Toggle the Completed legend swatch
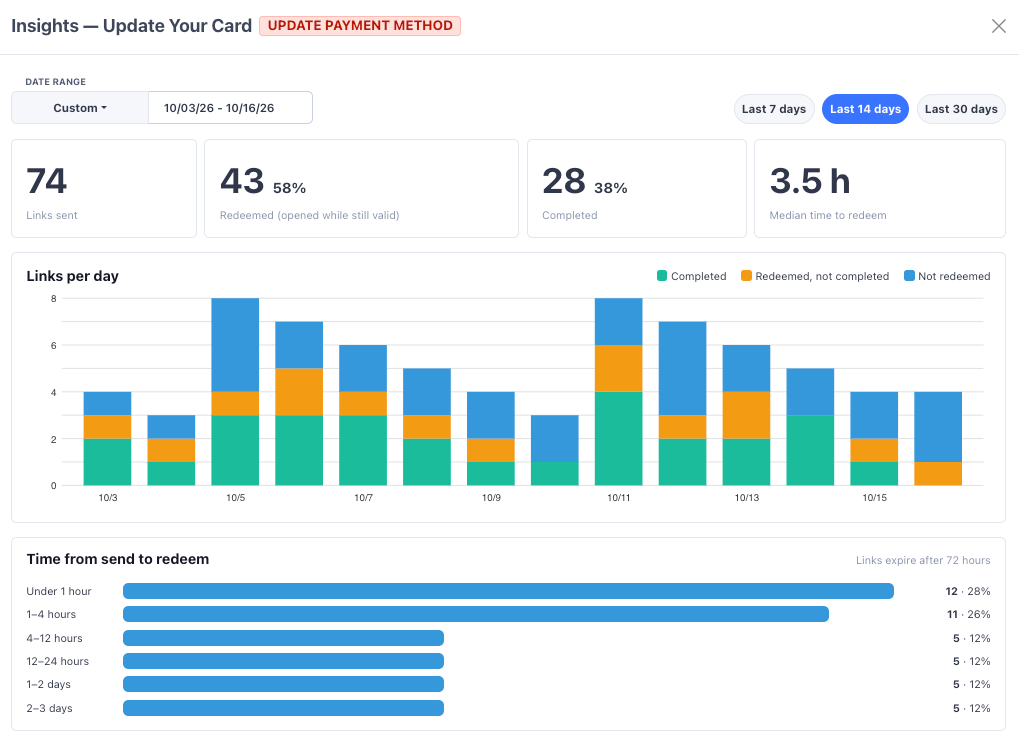Viewport: 1019px width, 733px height. tap(662, 276)
